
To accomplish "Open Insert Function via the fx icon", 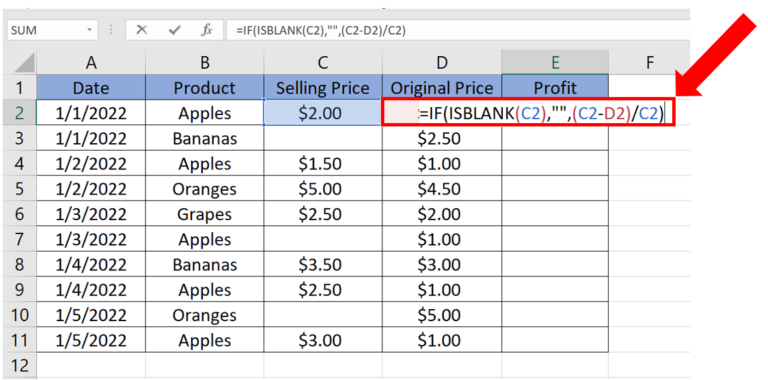I will point(207,30).
